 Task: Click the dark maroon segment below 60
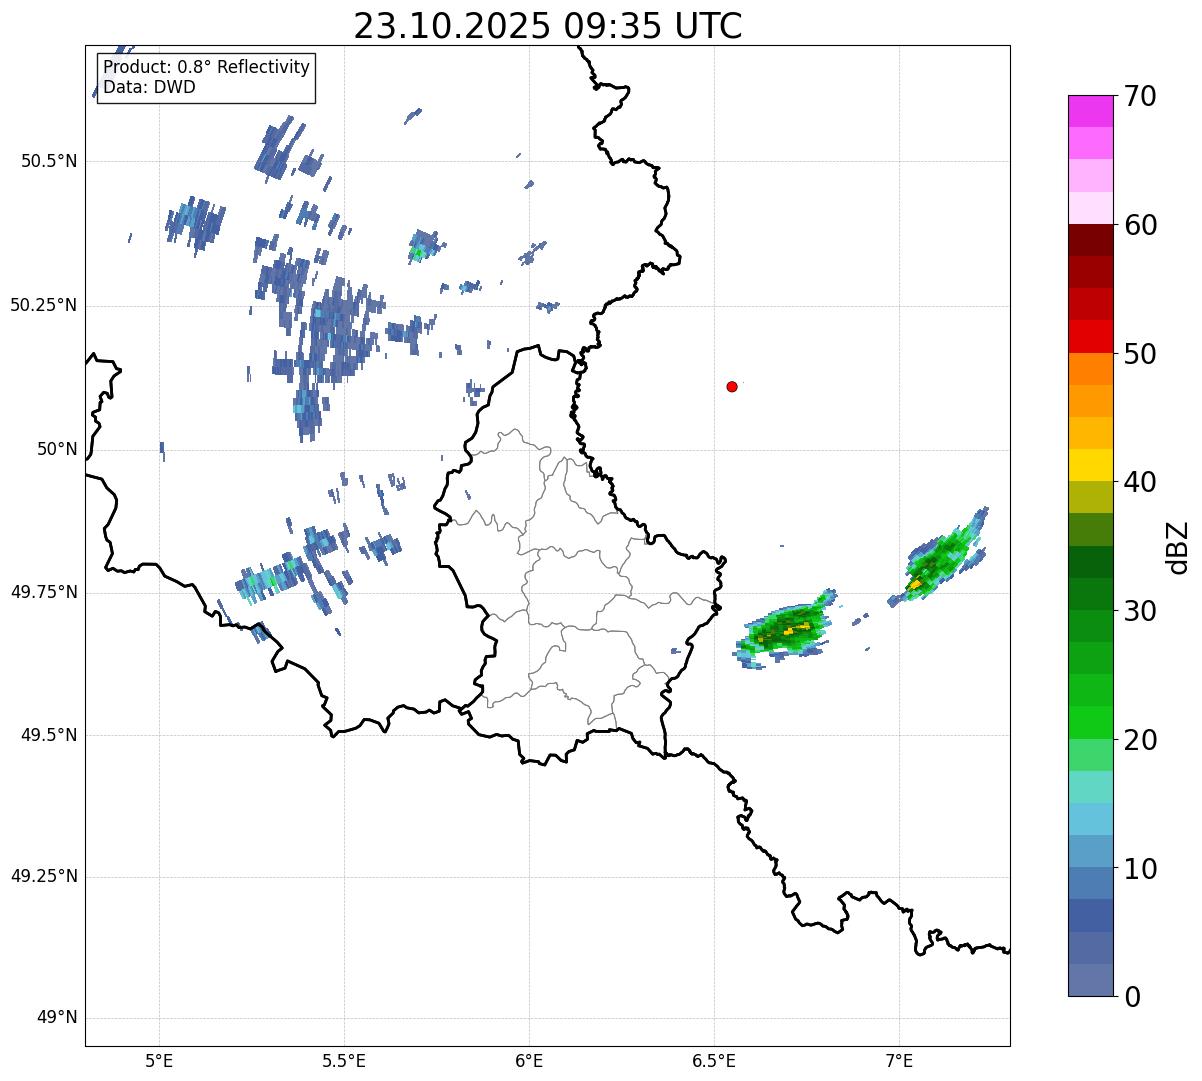(x=1090, y=240)
